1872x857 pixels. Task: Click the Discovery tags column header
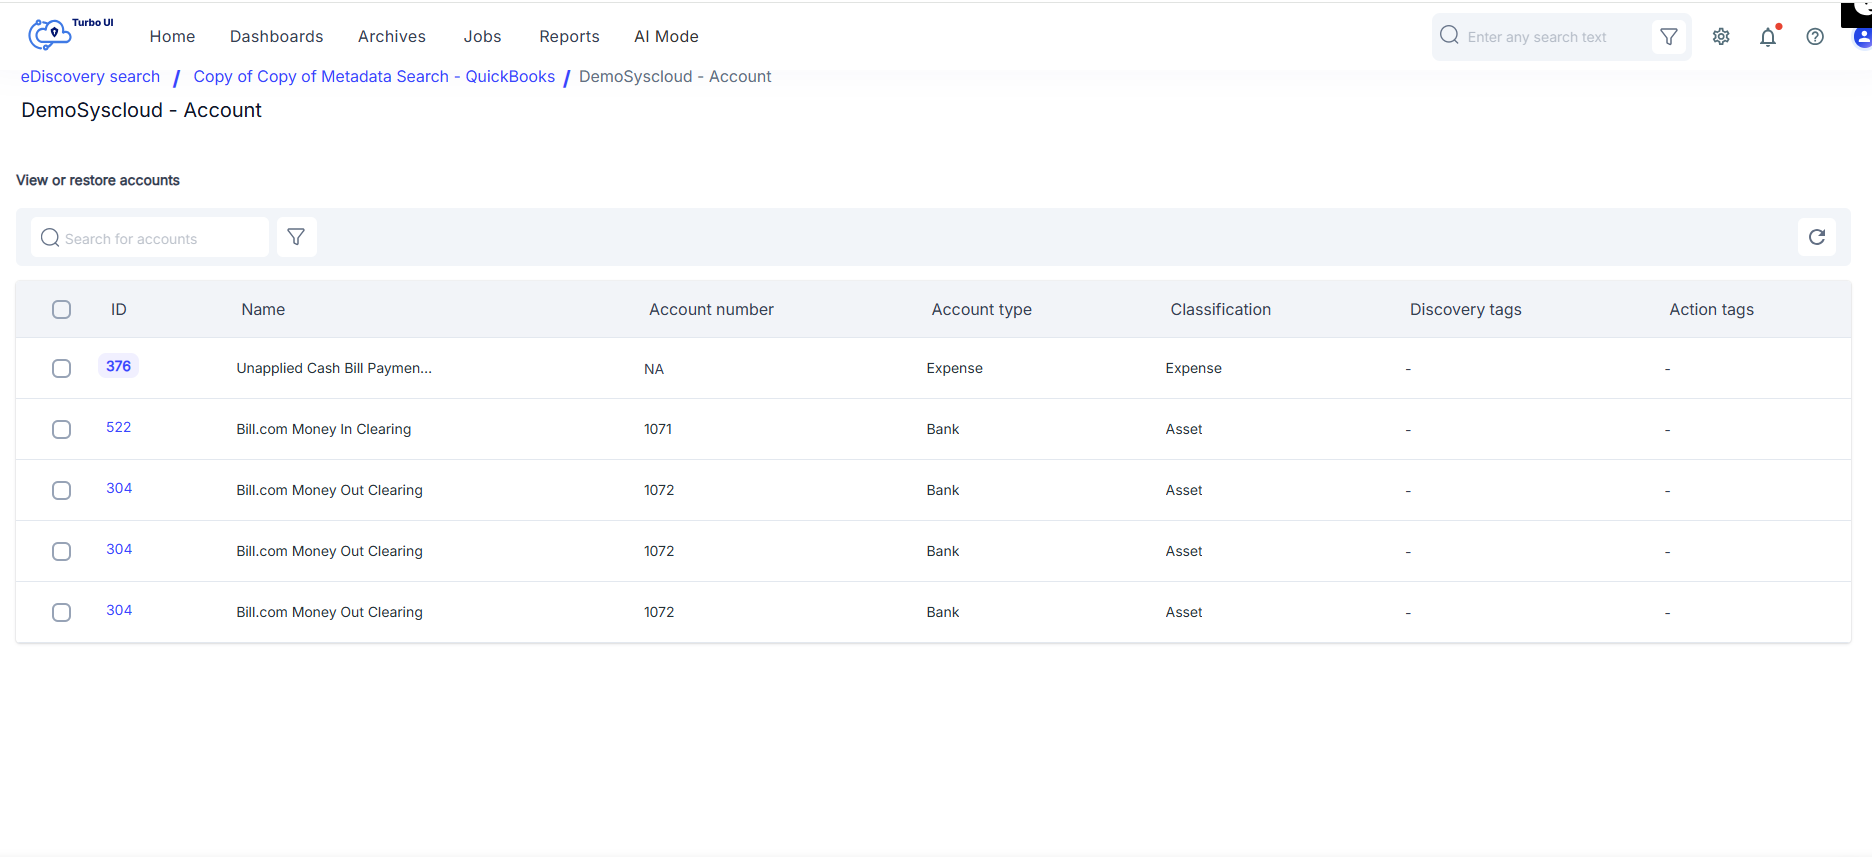pyautogui.click(x=1465, y=310)
